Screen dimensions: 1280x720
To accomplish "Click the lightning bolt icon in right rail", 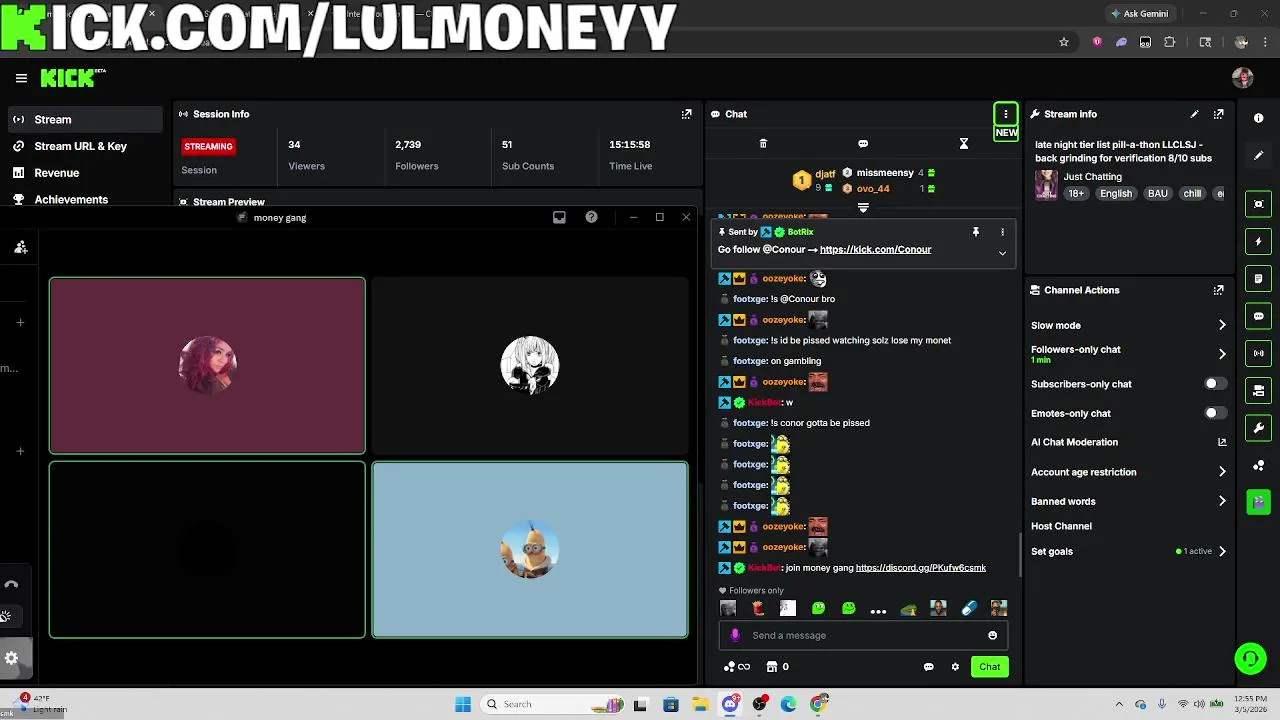I will (x=1258, y=241).
